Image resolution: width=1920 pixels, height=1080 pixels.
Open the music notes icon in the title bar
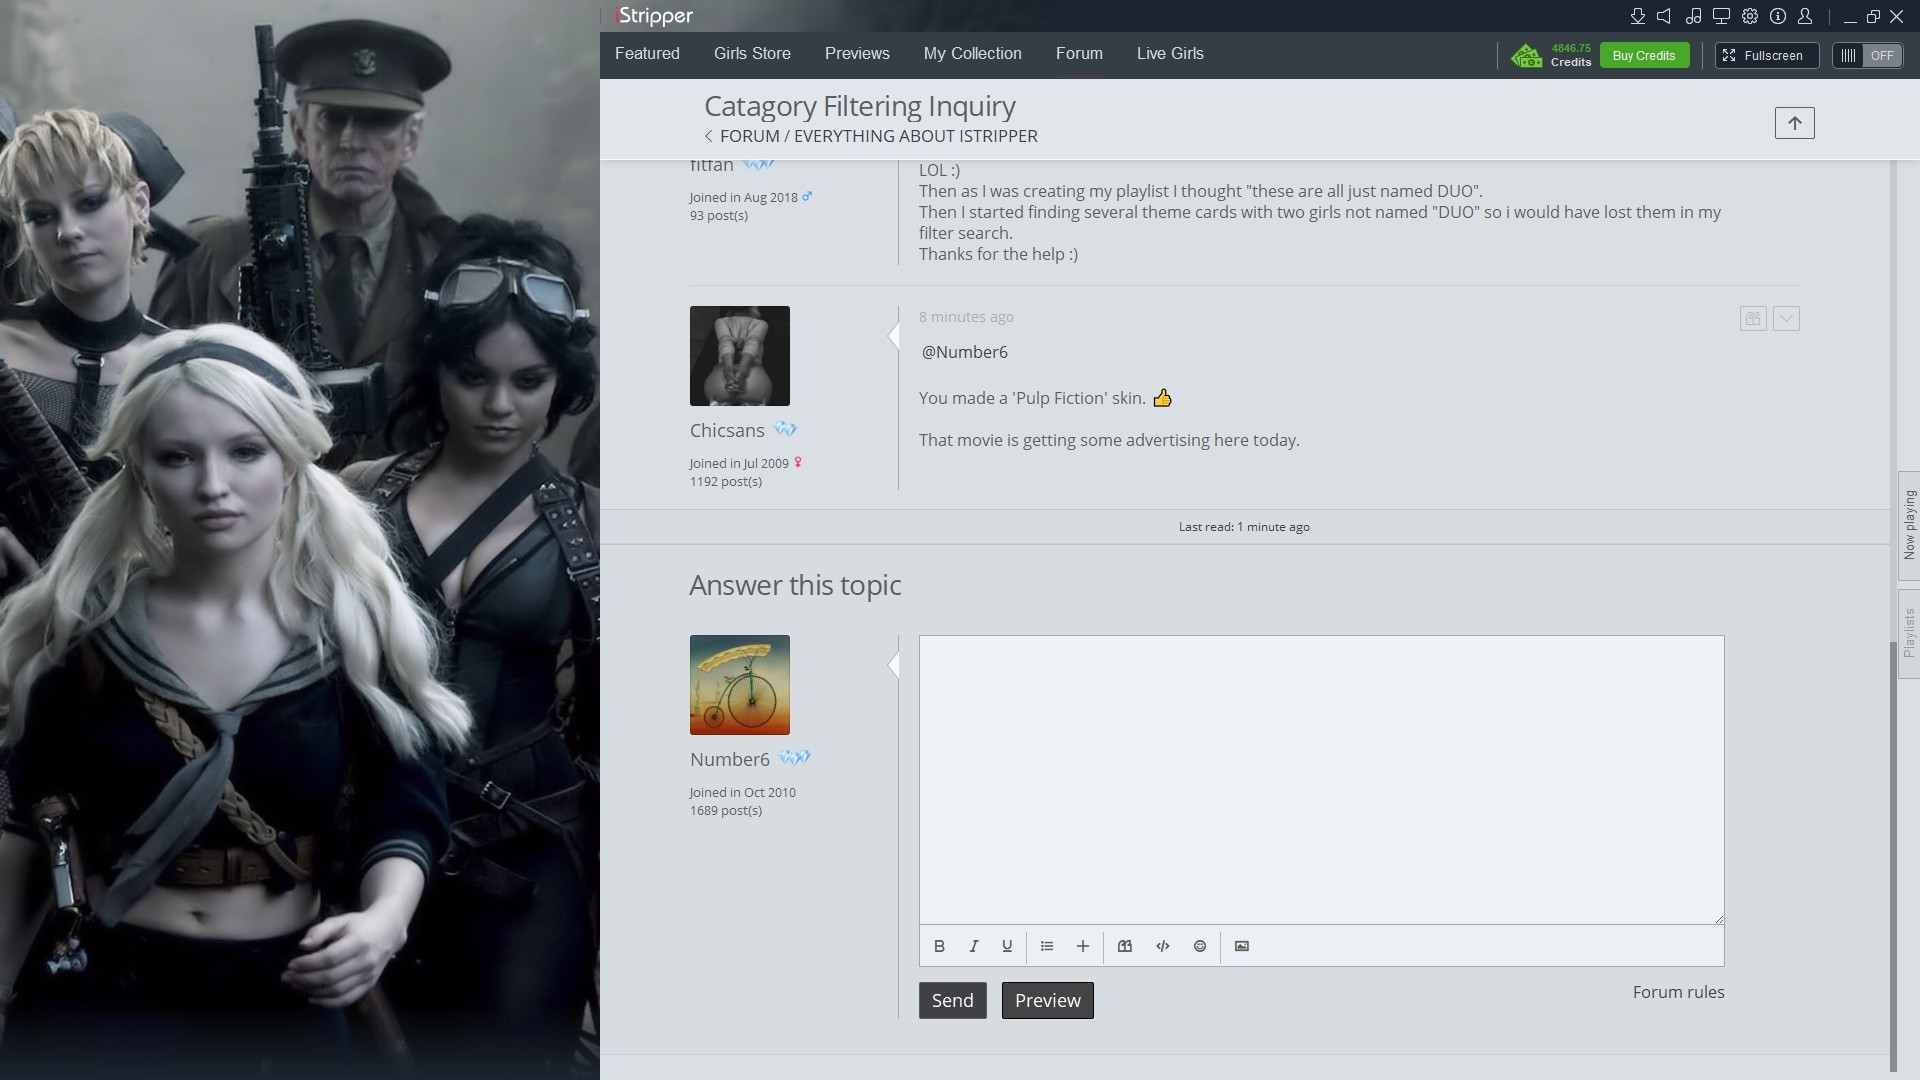pyautogui.click(x=1693, y=16)
